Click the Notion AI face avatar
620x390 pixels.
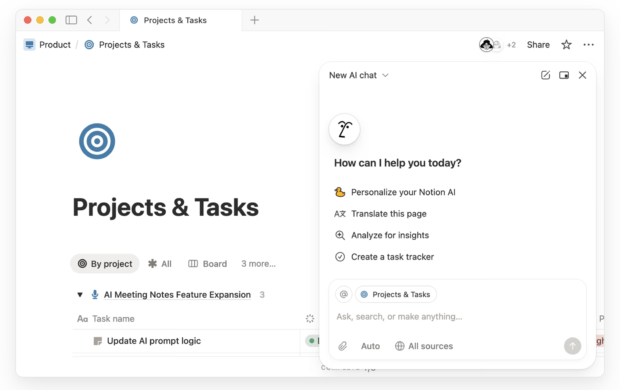[x=344, y=129]
